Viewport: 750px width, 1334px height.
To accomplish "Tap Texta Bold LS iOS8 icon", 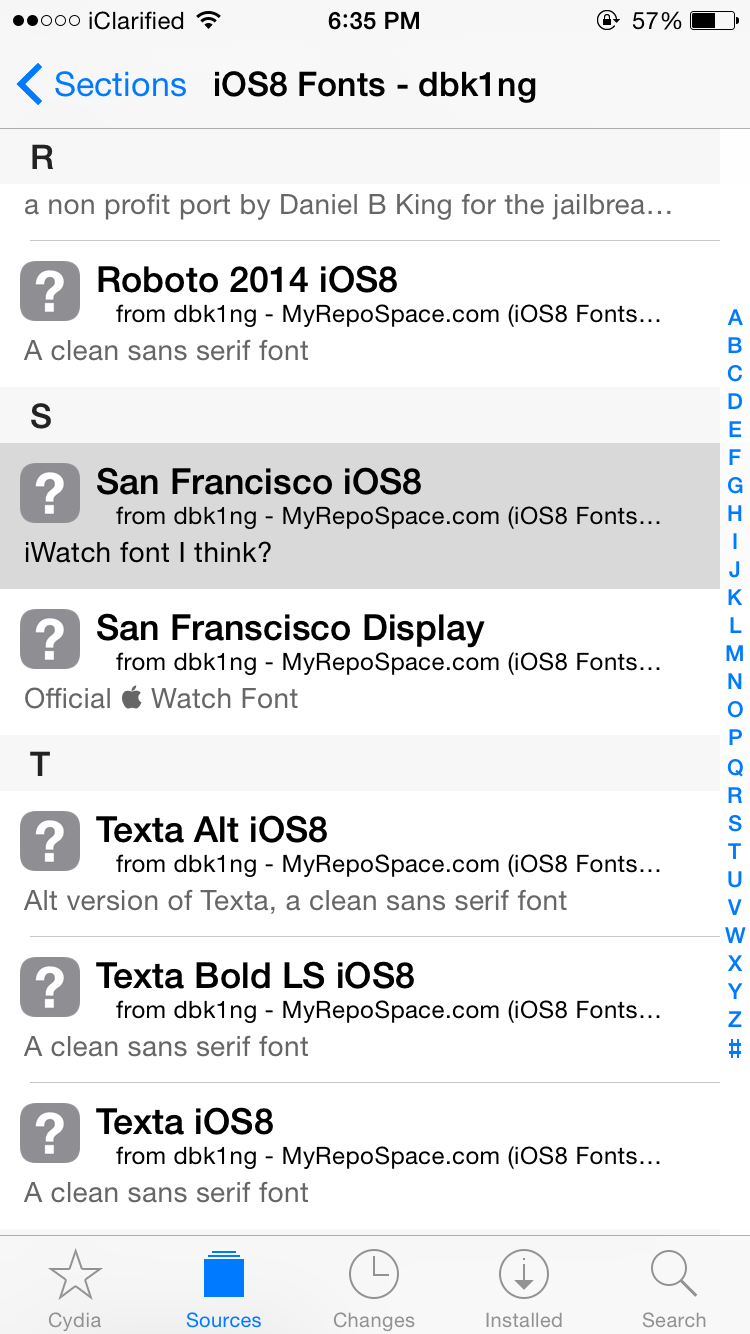I will (50, 987).
